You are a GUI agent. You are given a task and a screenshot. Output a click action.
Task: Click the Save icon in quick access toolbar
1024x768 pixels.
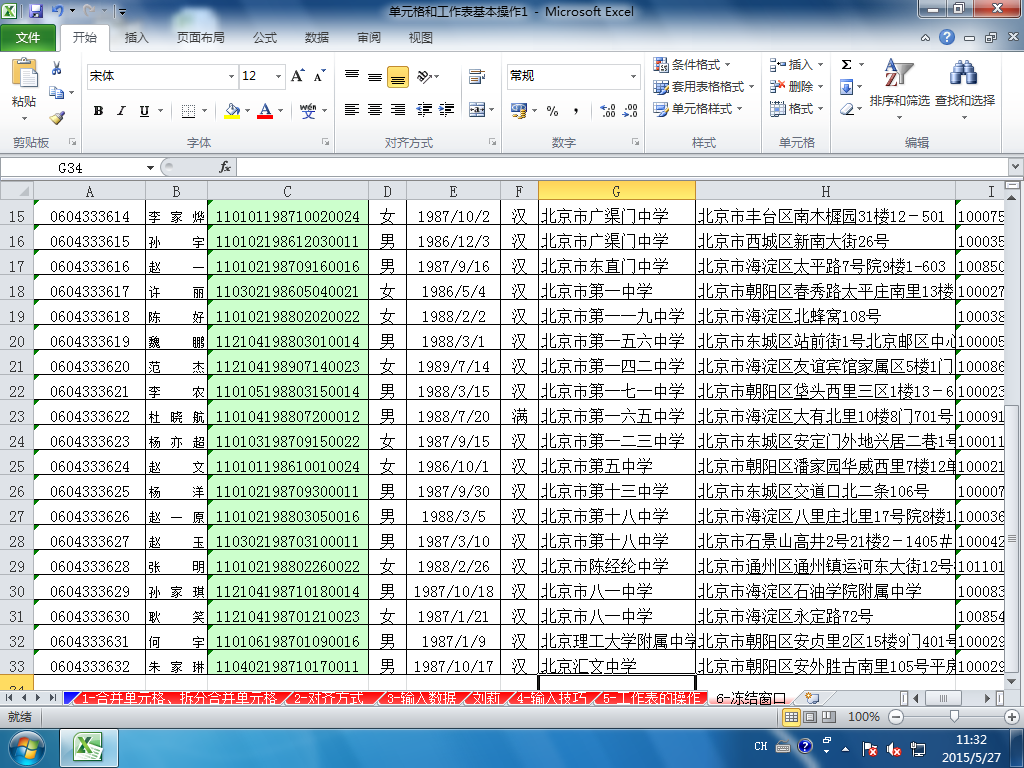pos(35,11)
